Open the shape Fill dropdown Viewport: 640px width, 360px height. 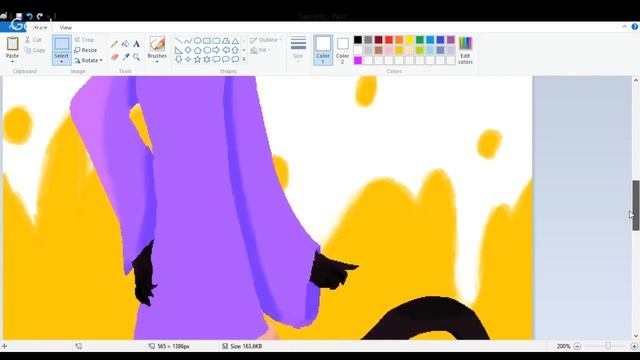(x=260, y=50)
